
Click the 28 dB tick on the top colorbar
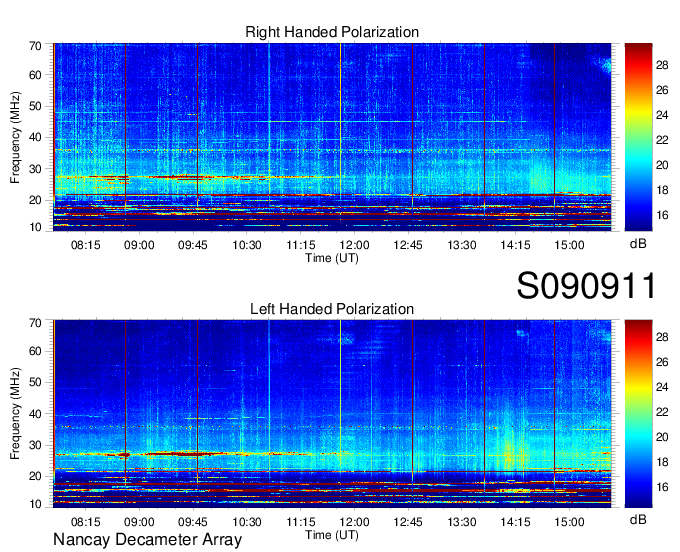coord(662,65)
